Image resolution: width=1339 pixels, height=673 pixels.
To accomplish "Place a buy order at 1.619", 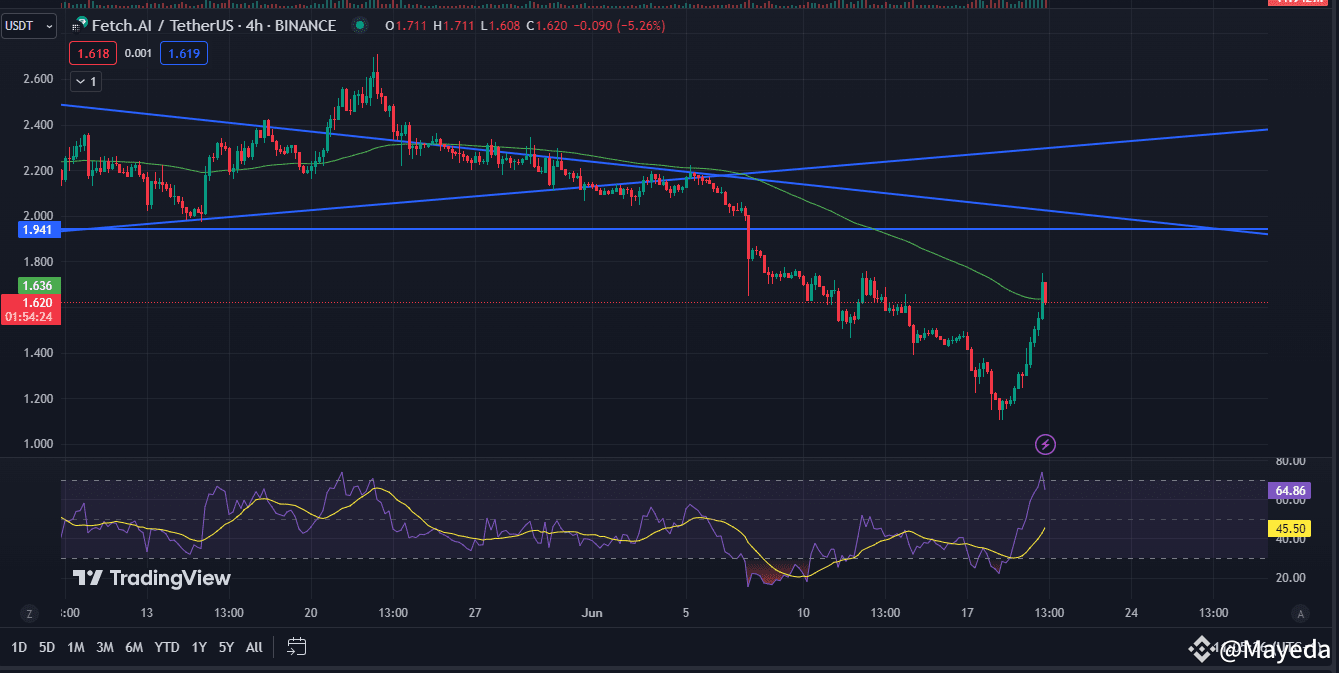I will pos(183,53).
